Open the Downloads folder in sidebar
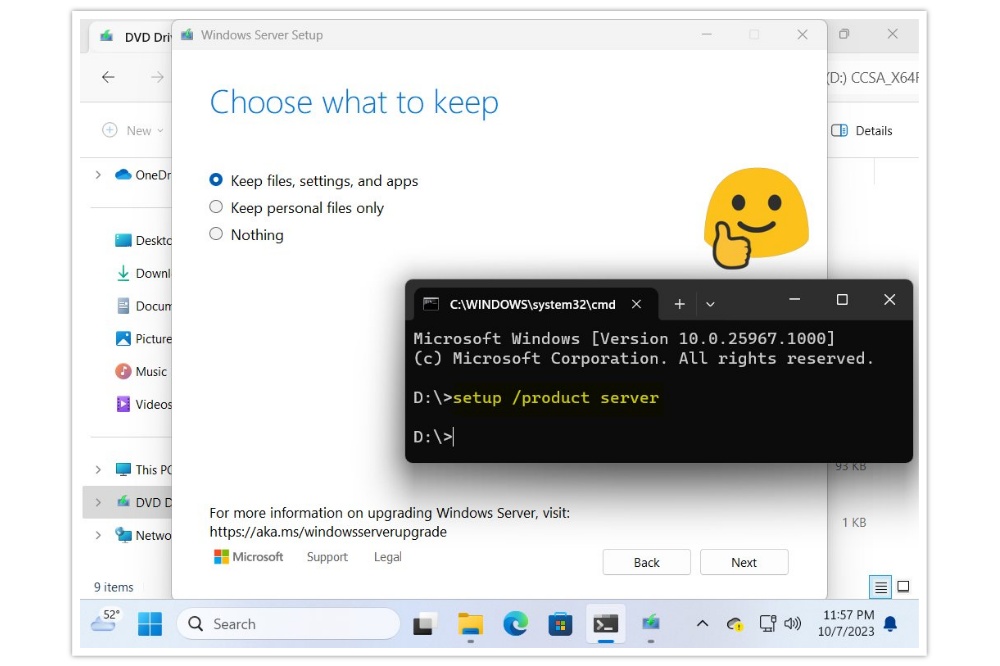The height and width of the screenshot is (666, 1000). click(x=143, y=273)
